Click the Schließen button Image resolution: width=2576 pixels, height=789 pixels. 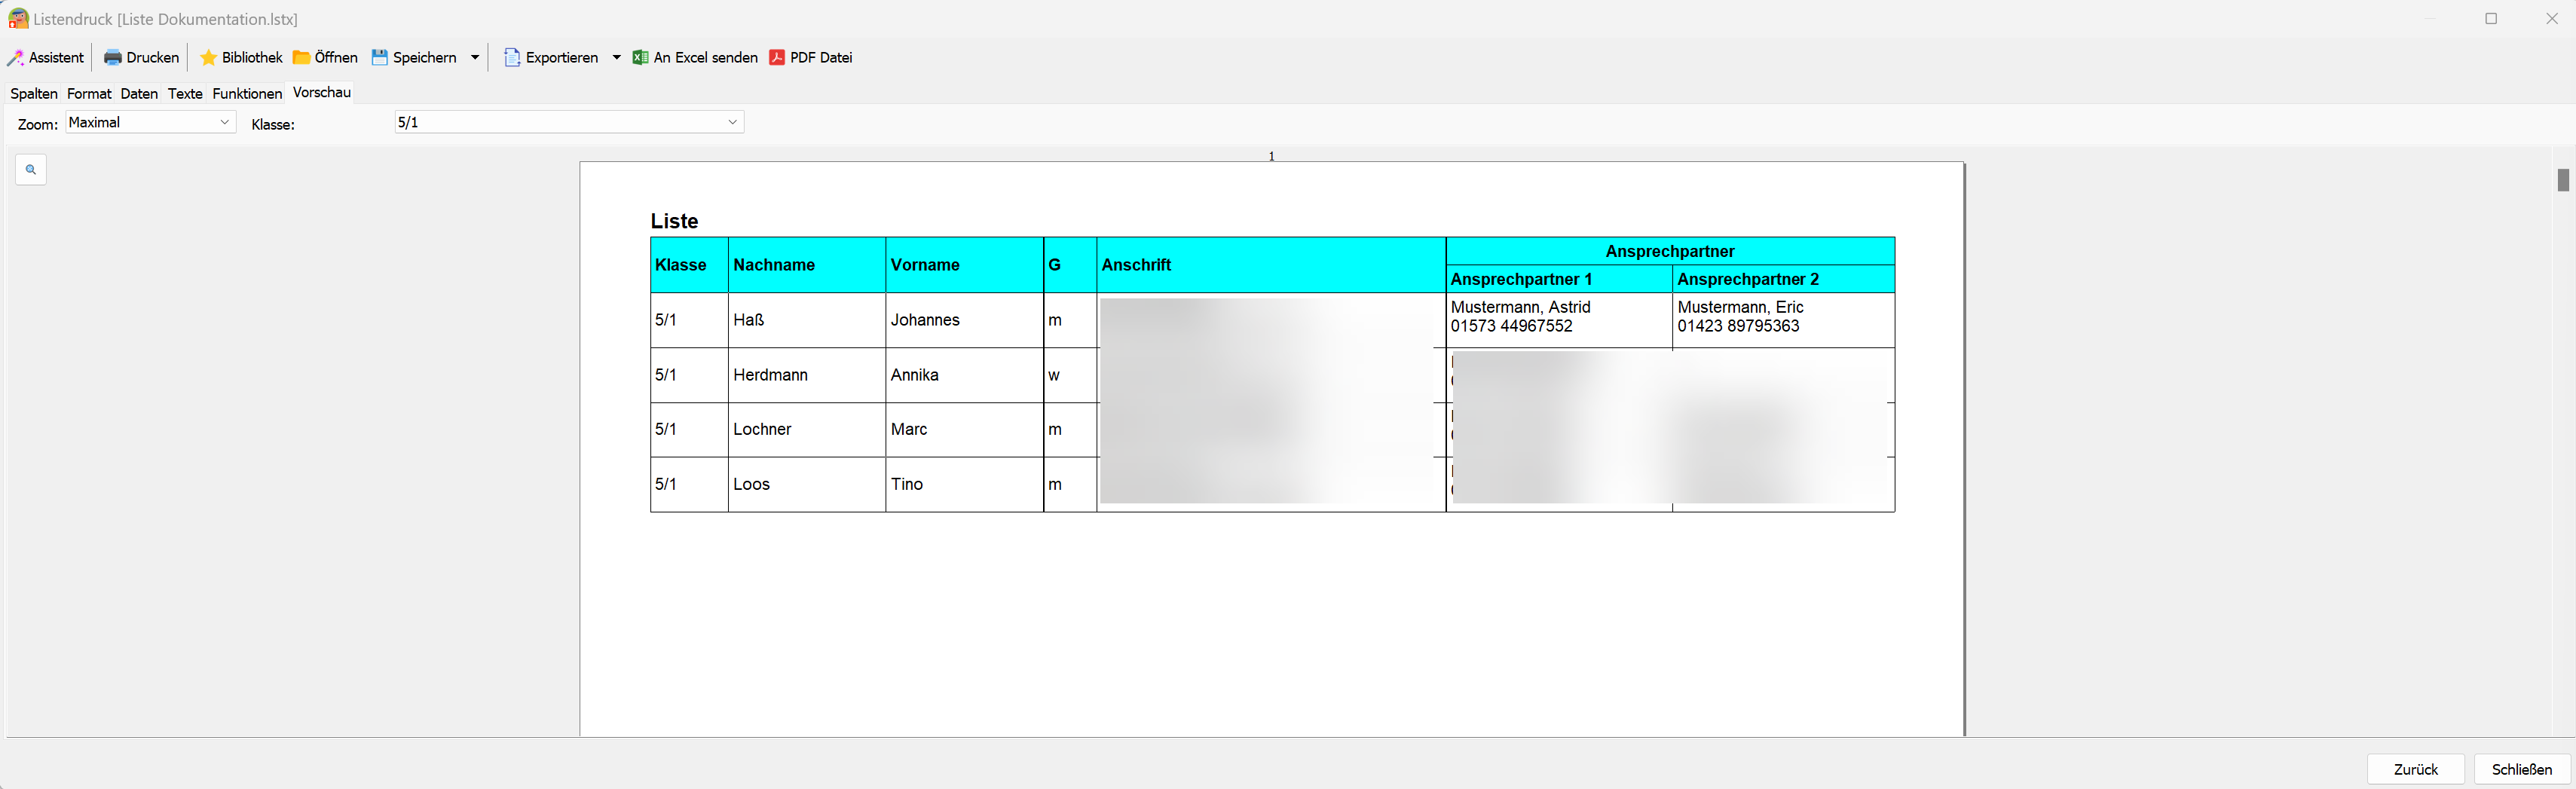click(x=2521, y=769)
